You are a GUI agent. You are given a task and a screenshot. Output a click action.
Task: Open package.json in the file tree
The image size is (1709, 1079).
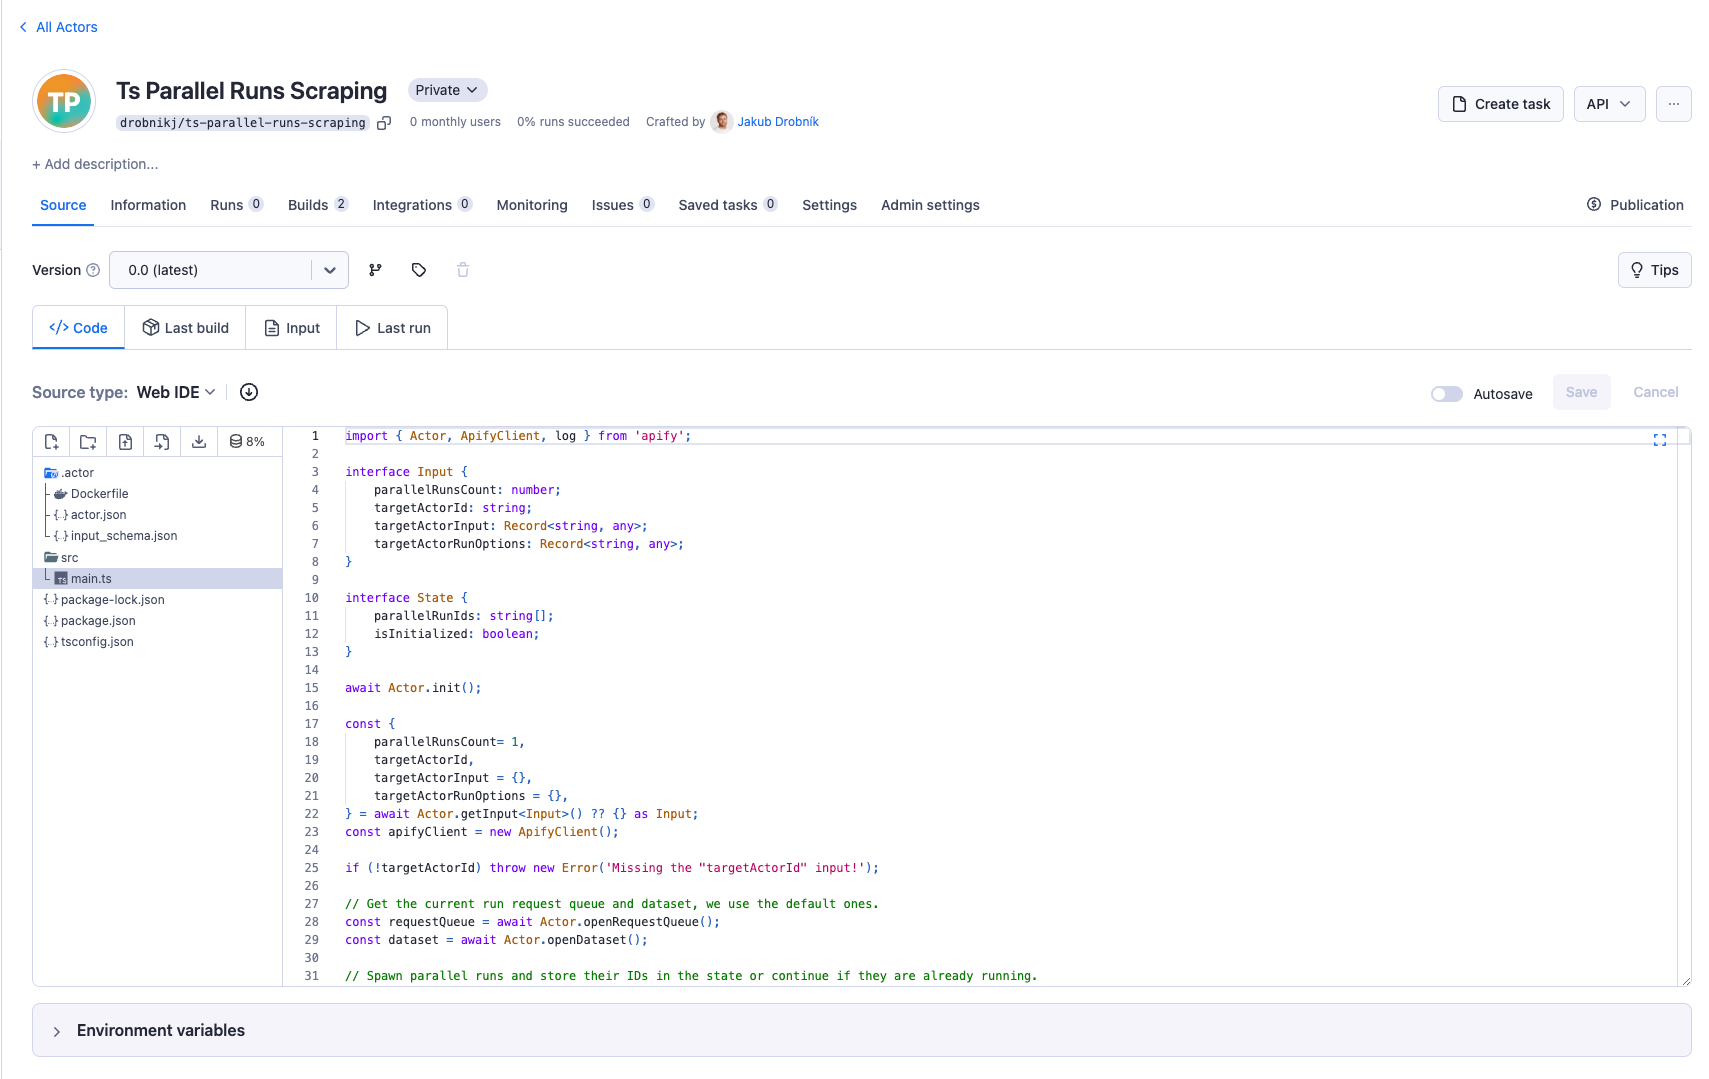coord(98,621)
